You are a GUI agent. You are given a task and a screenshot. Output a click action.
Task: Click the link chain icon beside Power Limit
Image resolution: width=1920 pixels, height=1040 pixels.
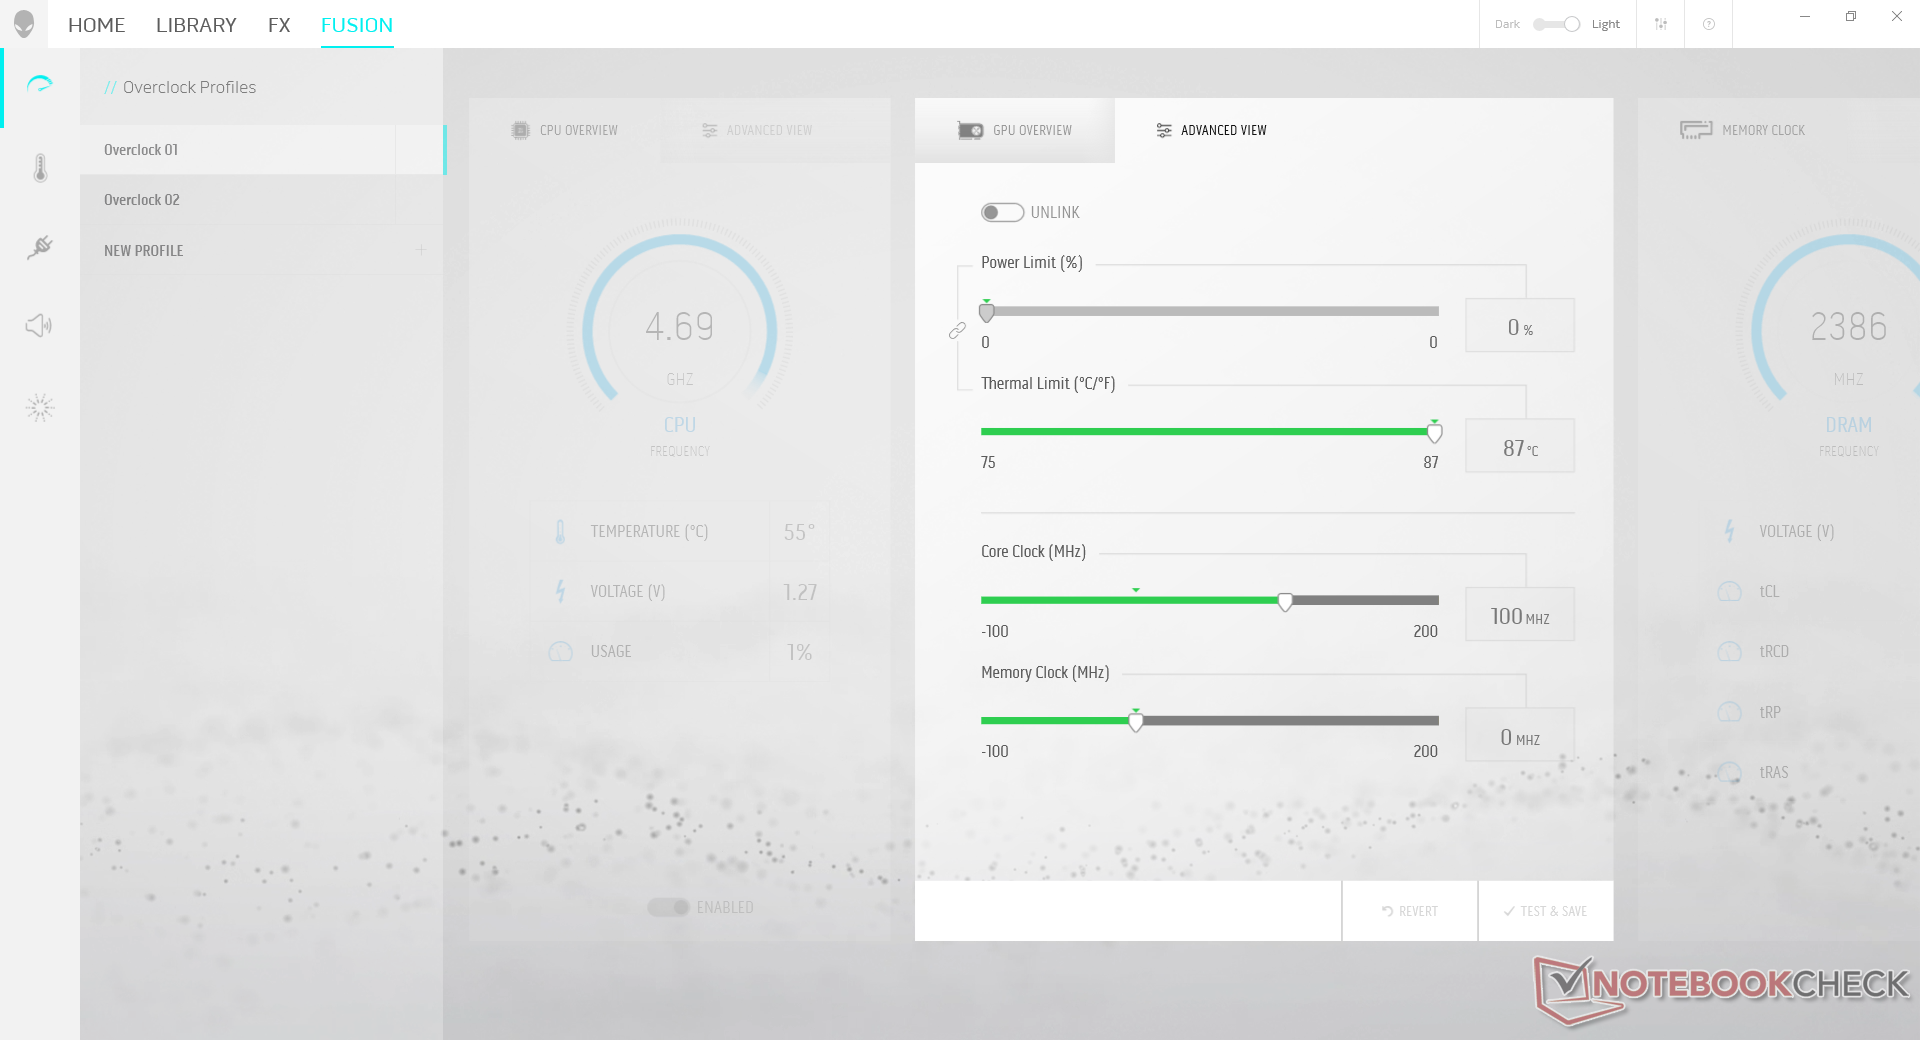(x=957, y=331)
